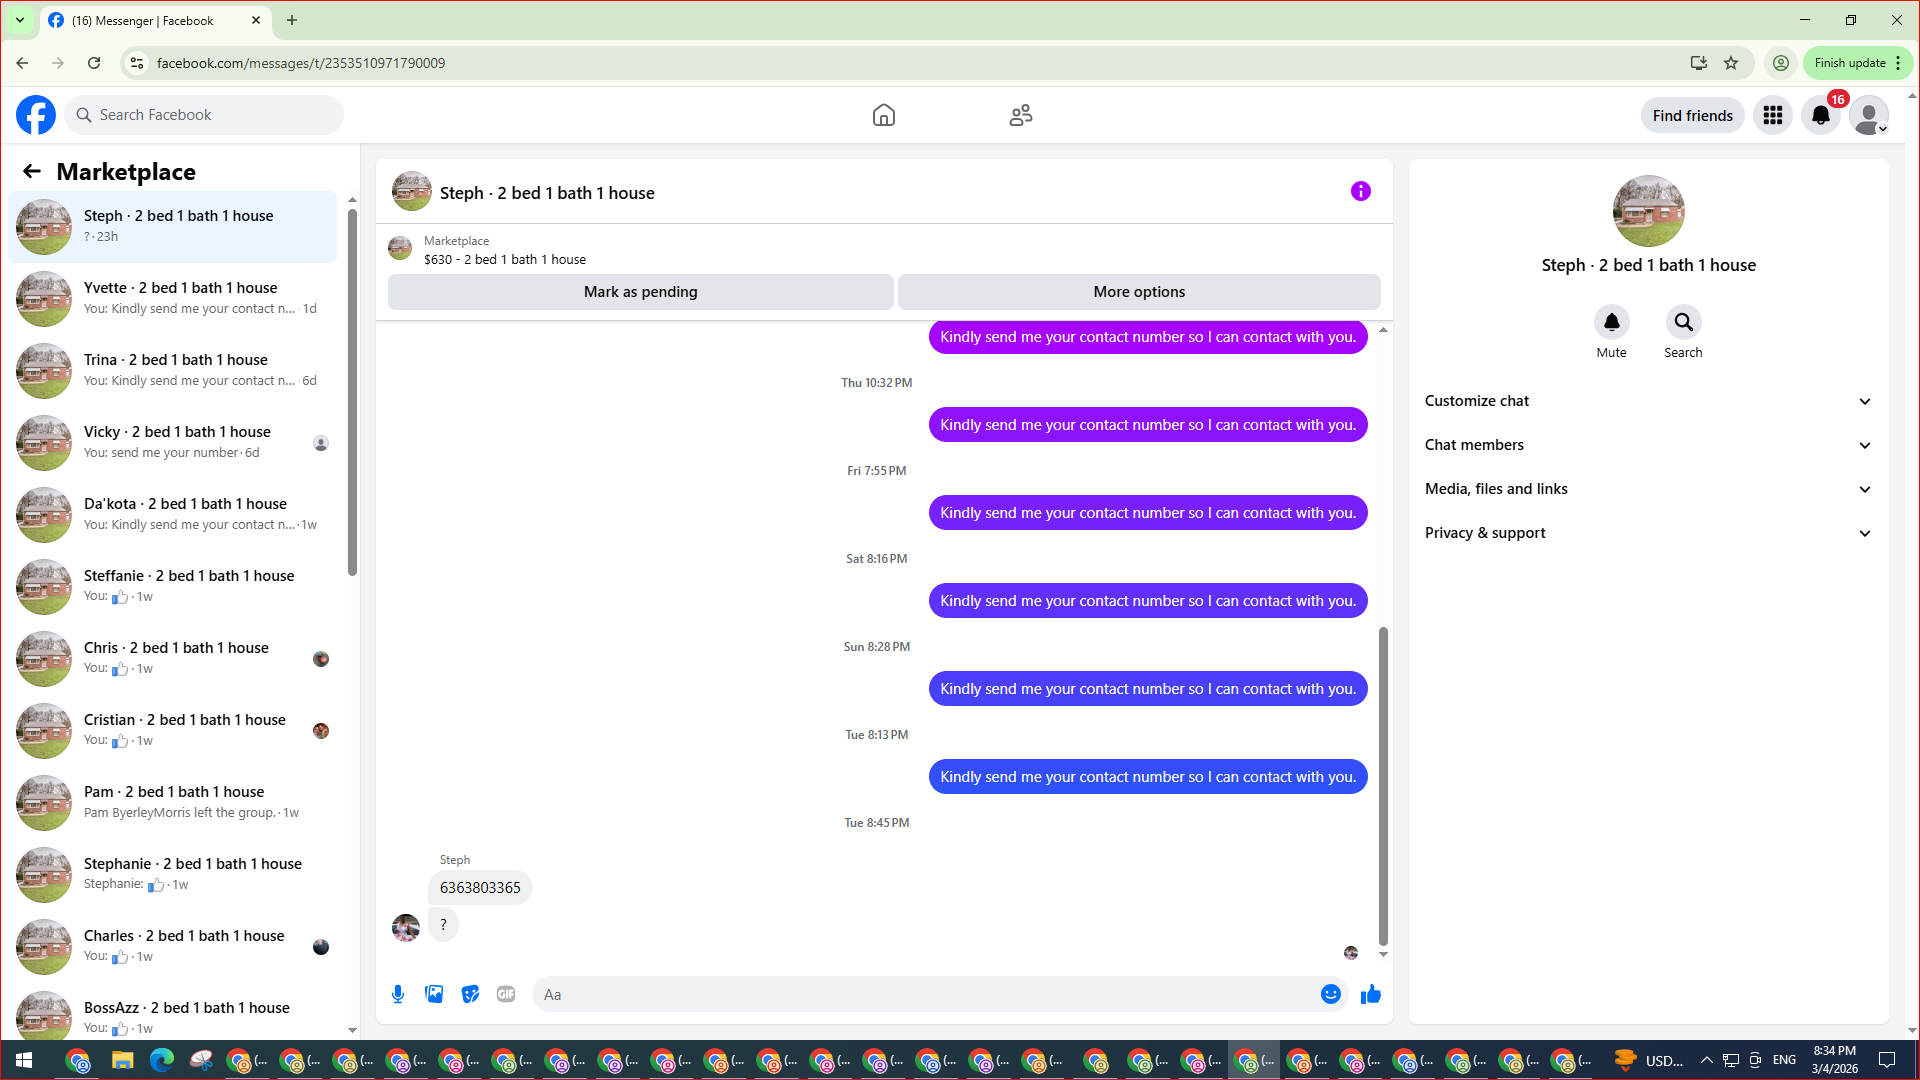This screenshot has height=1080, width=1920.
Task: Click the More options button
Action: tap(1139, 292)
